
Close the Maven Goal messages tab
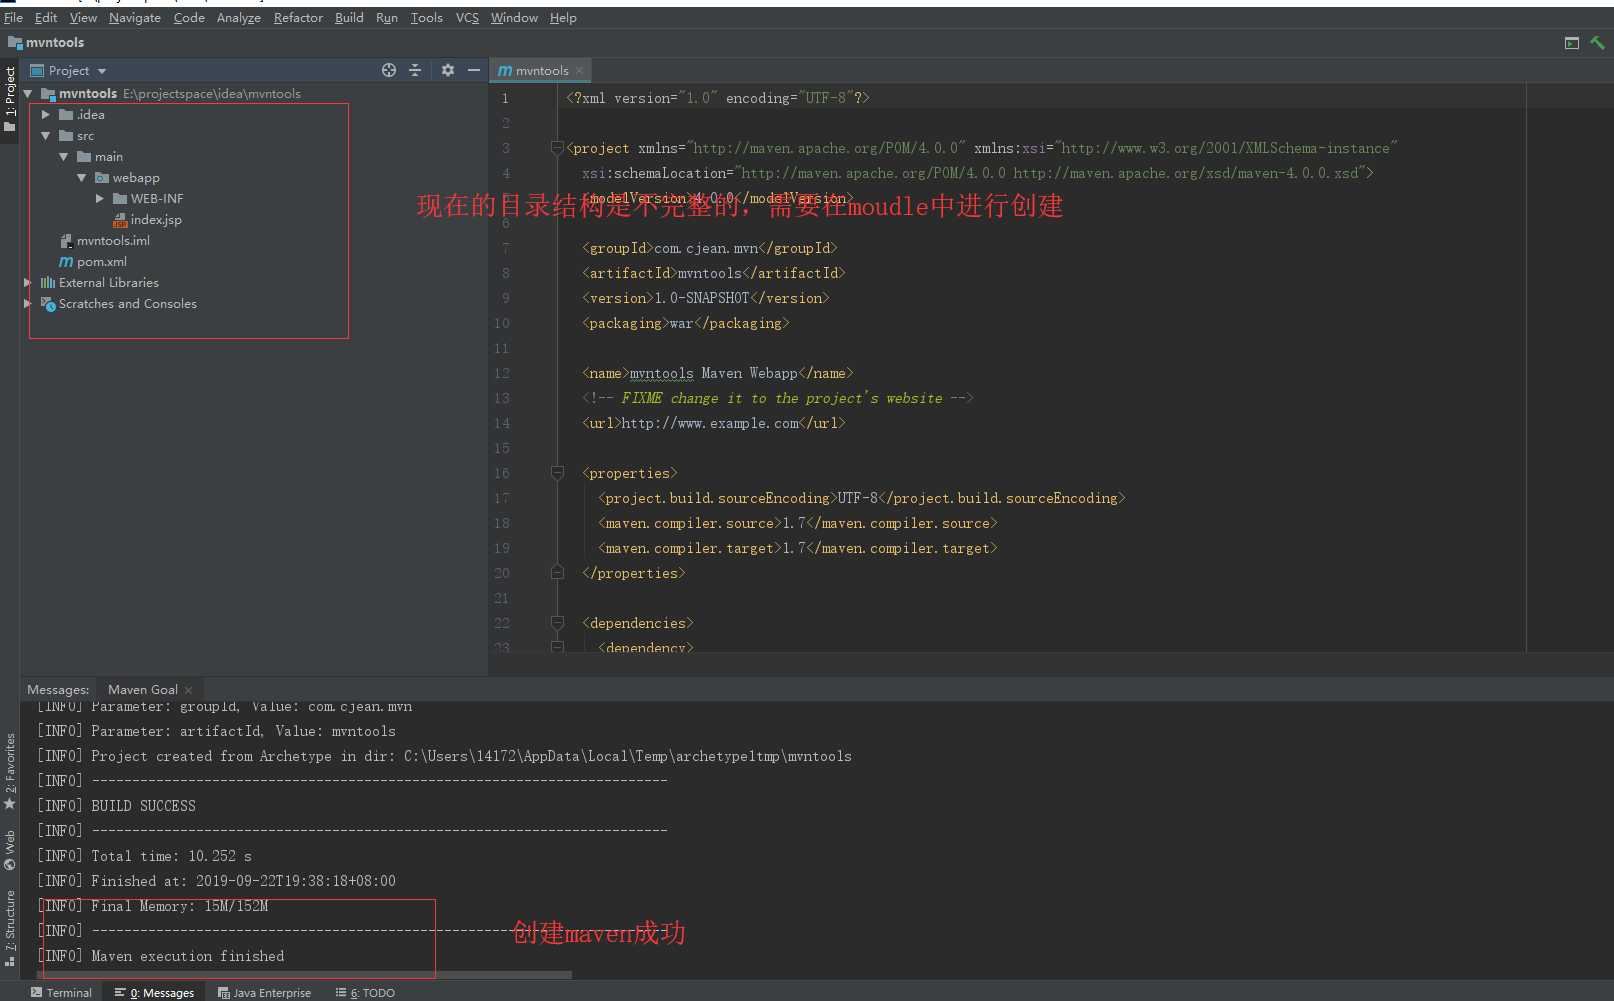point(188,690)
